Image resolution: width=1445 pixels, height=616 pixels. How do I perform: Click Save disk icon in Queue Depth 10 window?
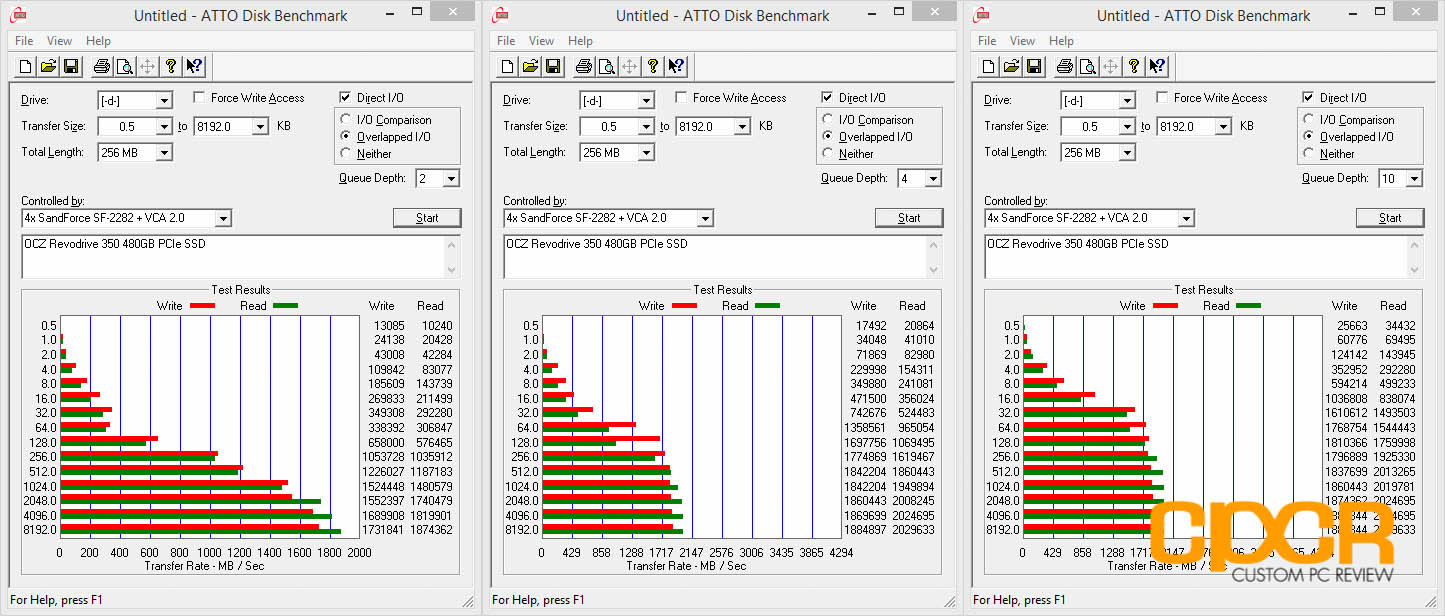pos(1034,67)
